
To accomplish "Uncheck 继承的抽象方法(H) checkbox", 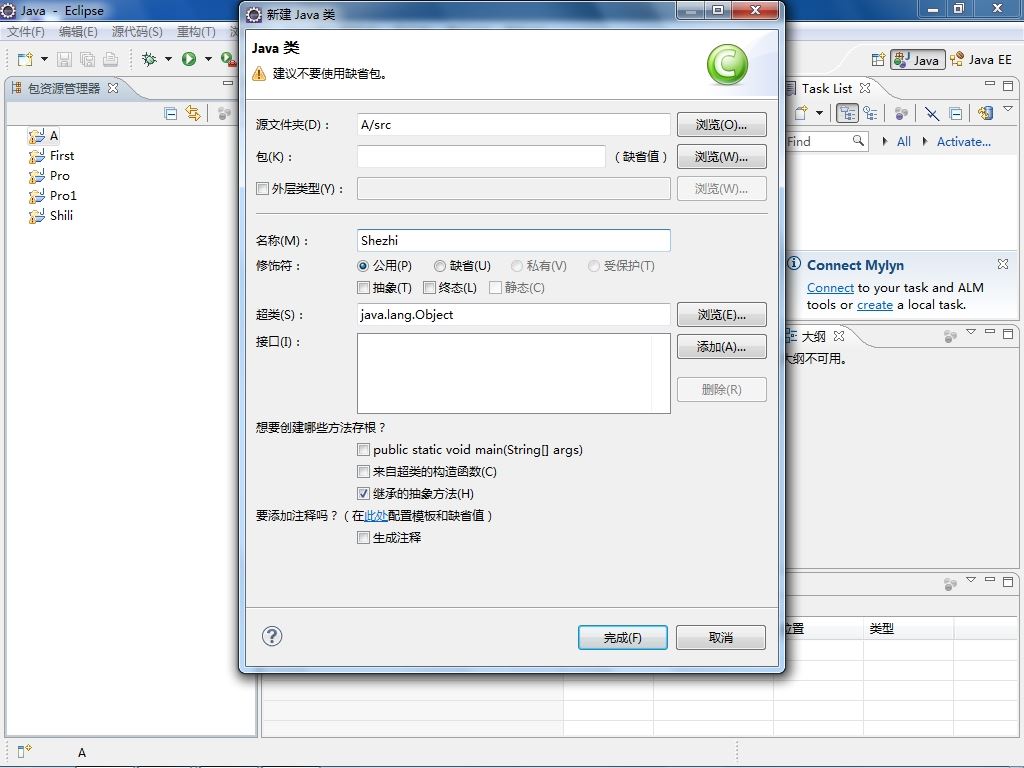I will (364, 493).
